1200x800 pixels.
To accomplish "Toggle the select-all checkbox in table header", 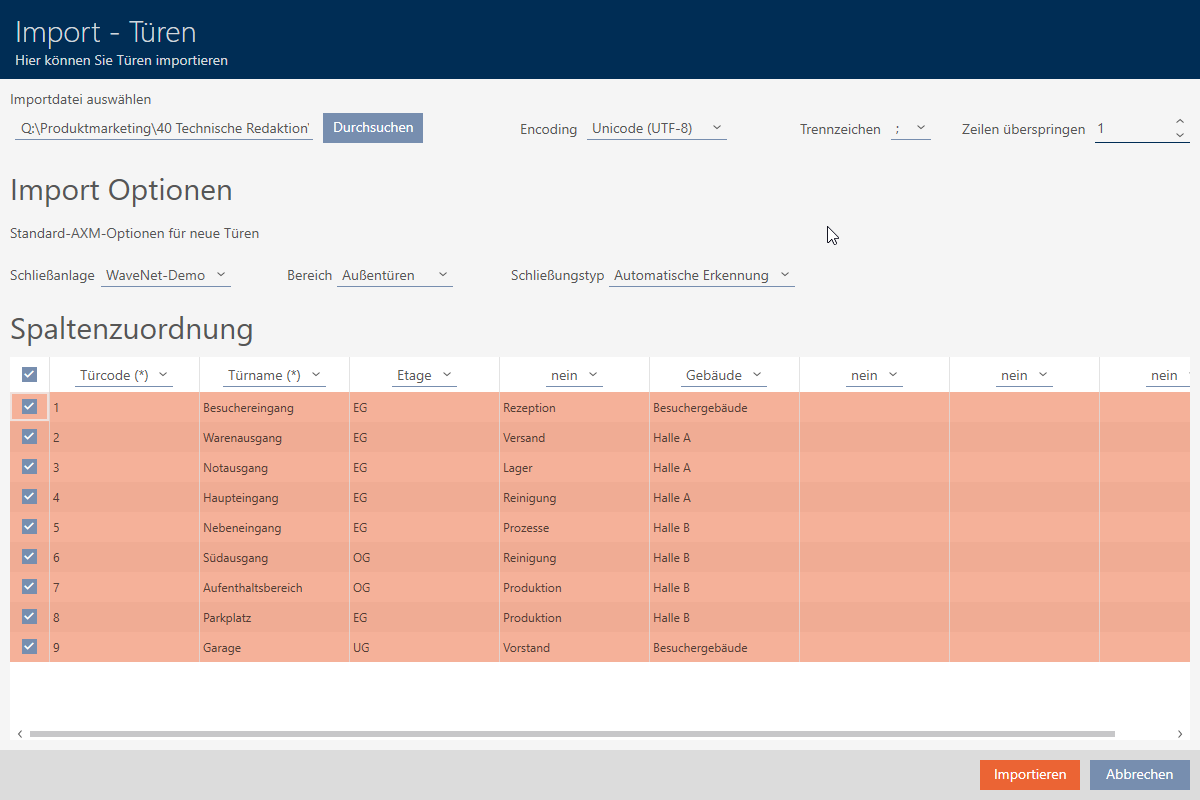I will click(x=29, y=374).
